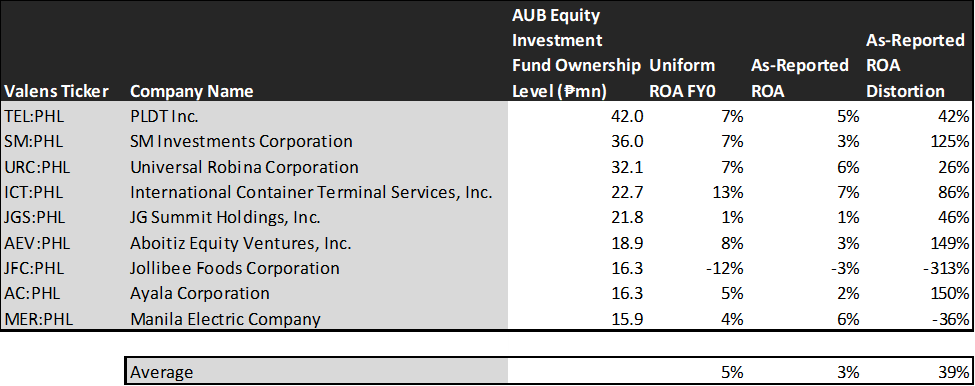Select the Company Name column header

(x=192, y=91)
